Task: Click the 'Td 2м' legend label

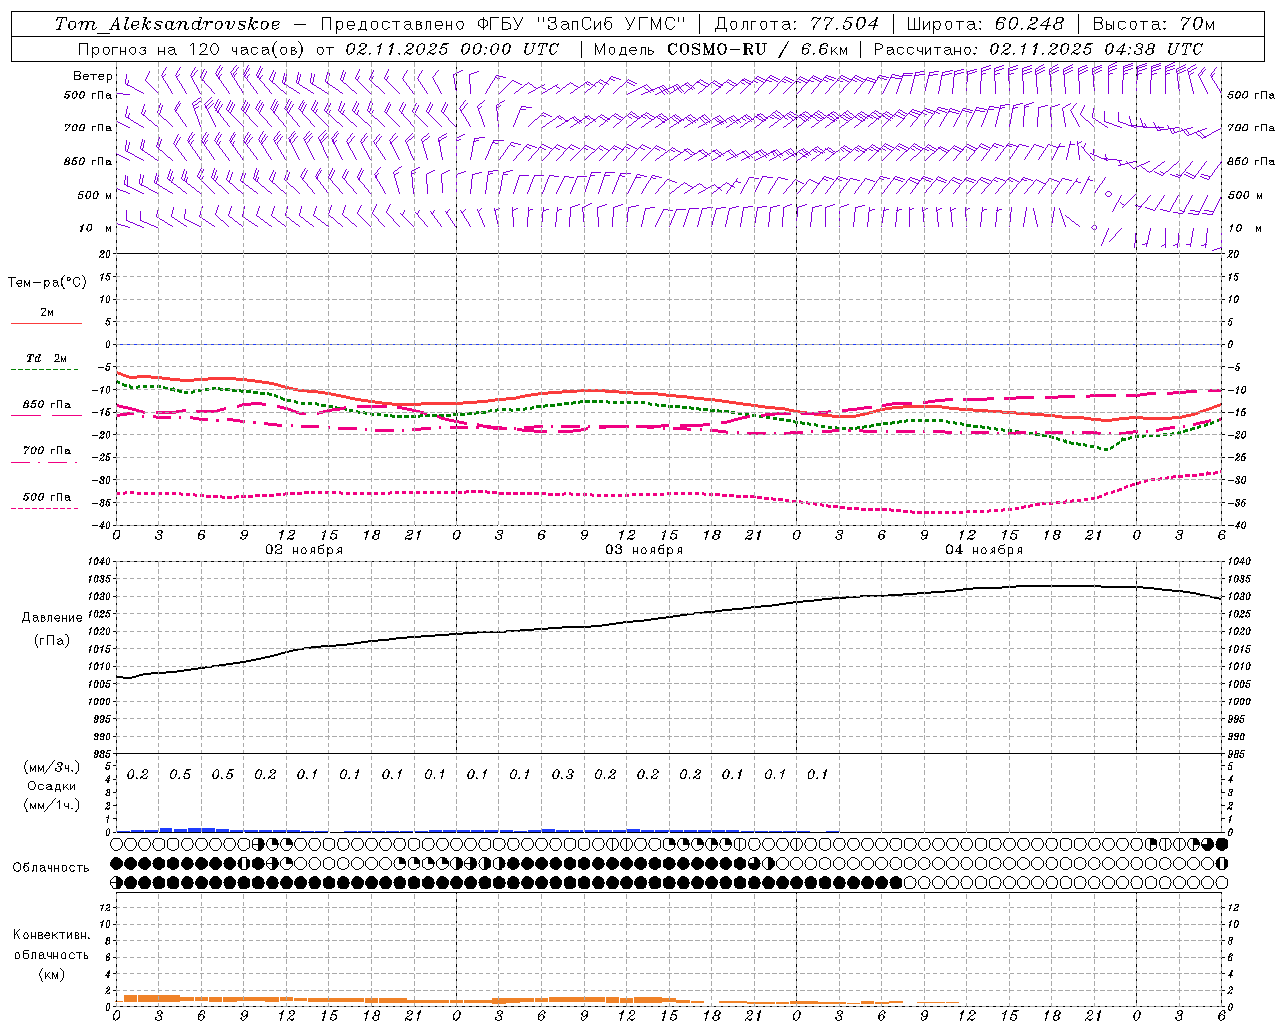Action: click(46, 358)
